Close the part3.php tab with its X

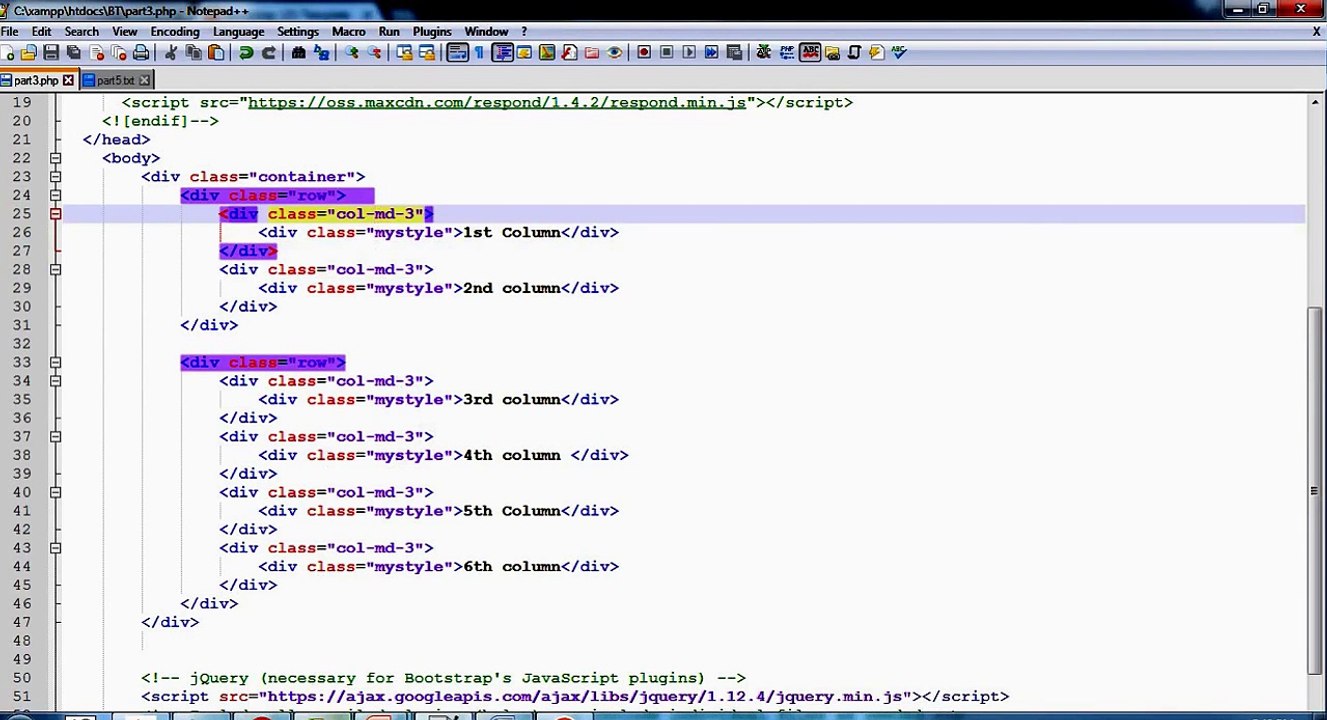[68, 80]
